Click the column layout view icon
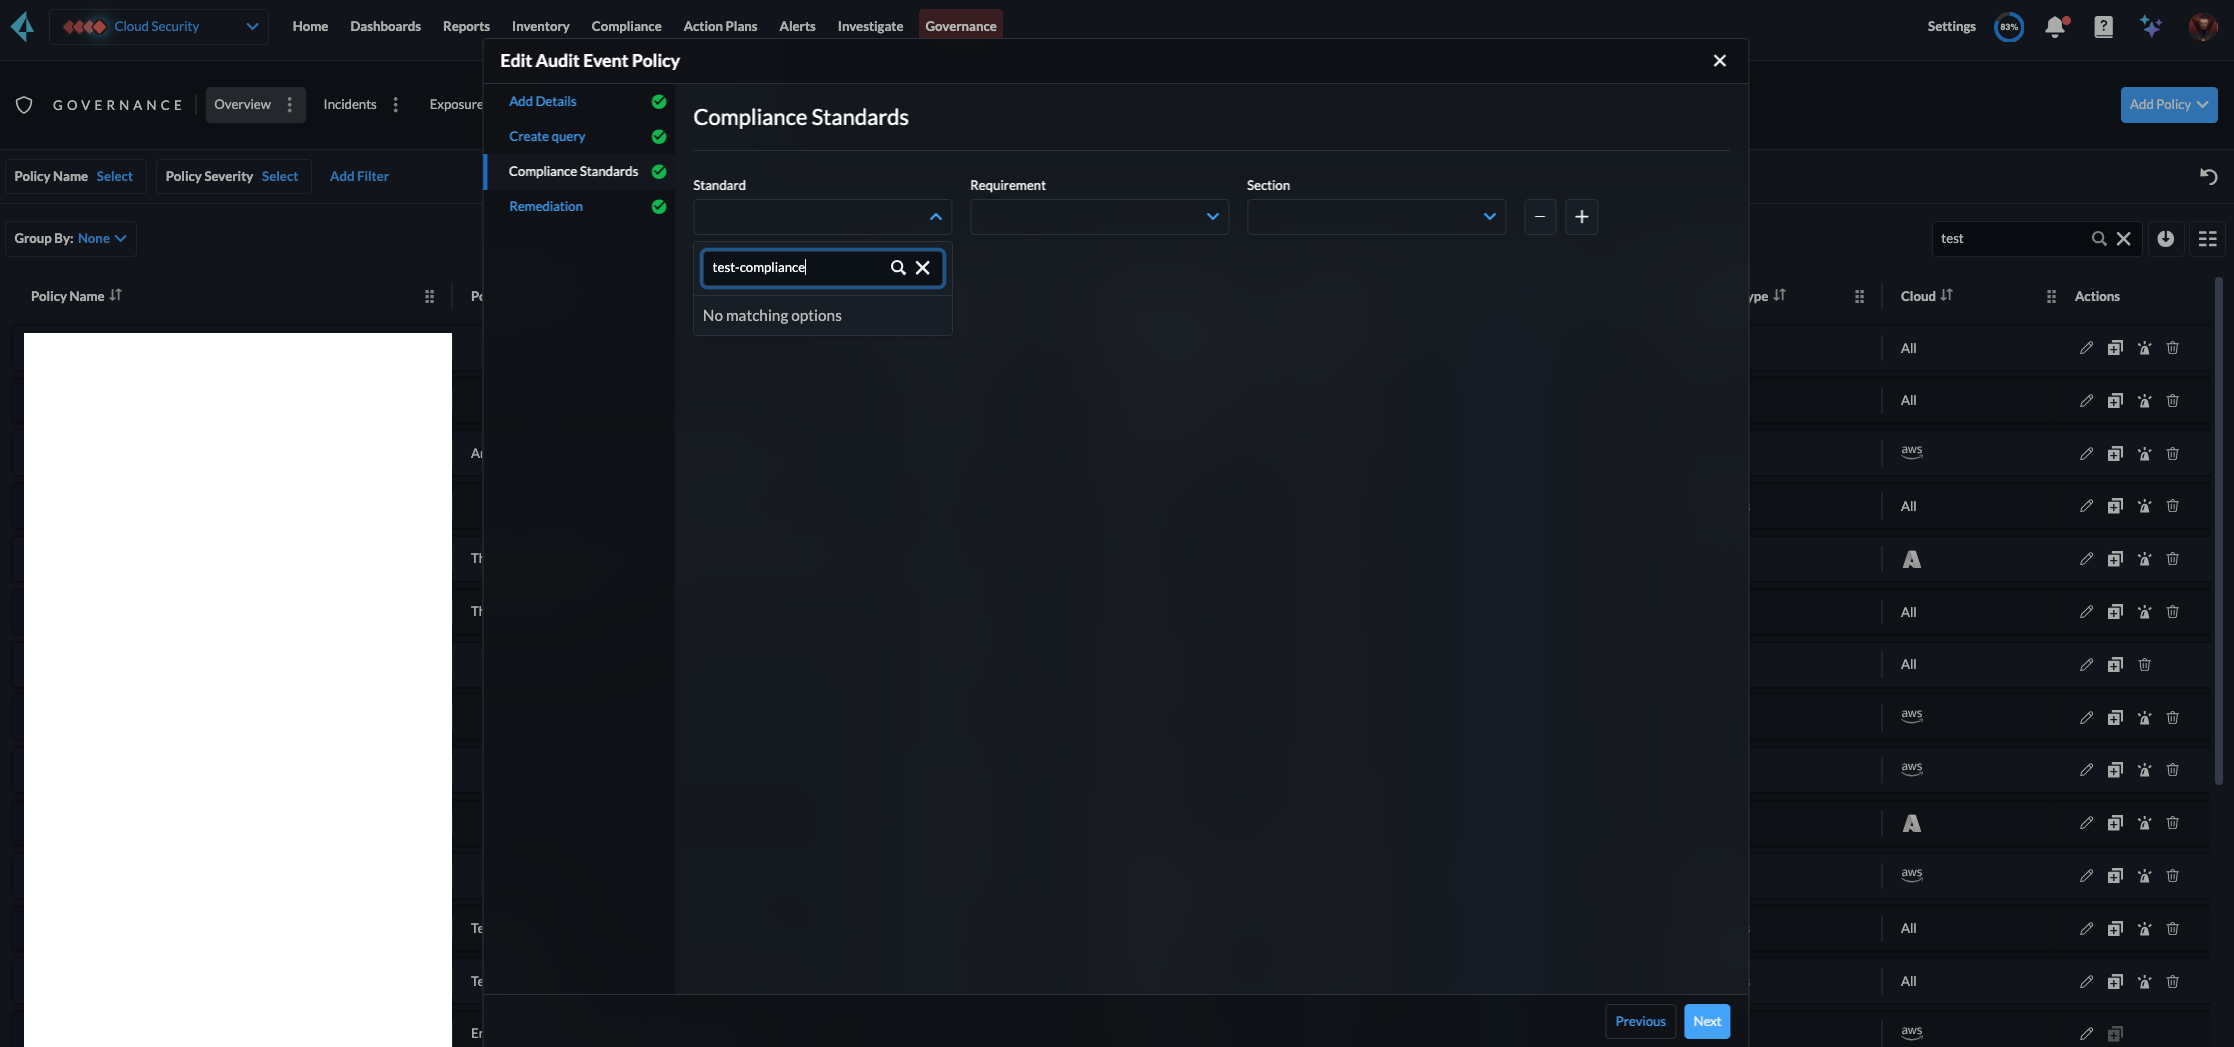The image size is (2234, 1047). pos(2207,239)
